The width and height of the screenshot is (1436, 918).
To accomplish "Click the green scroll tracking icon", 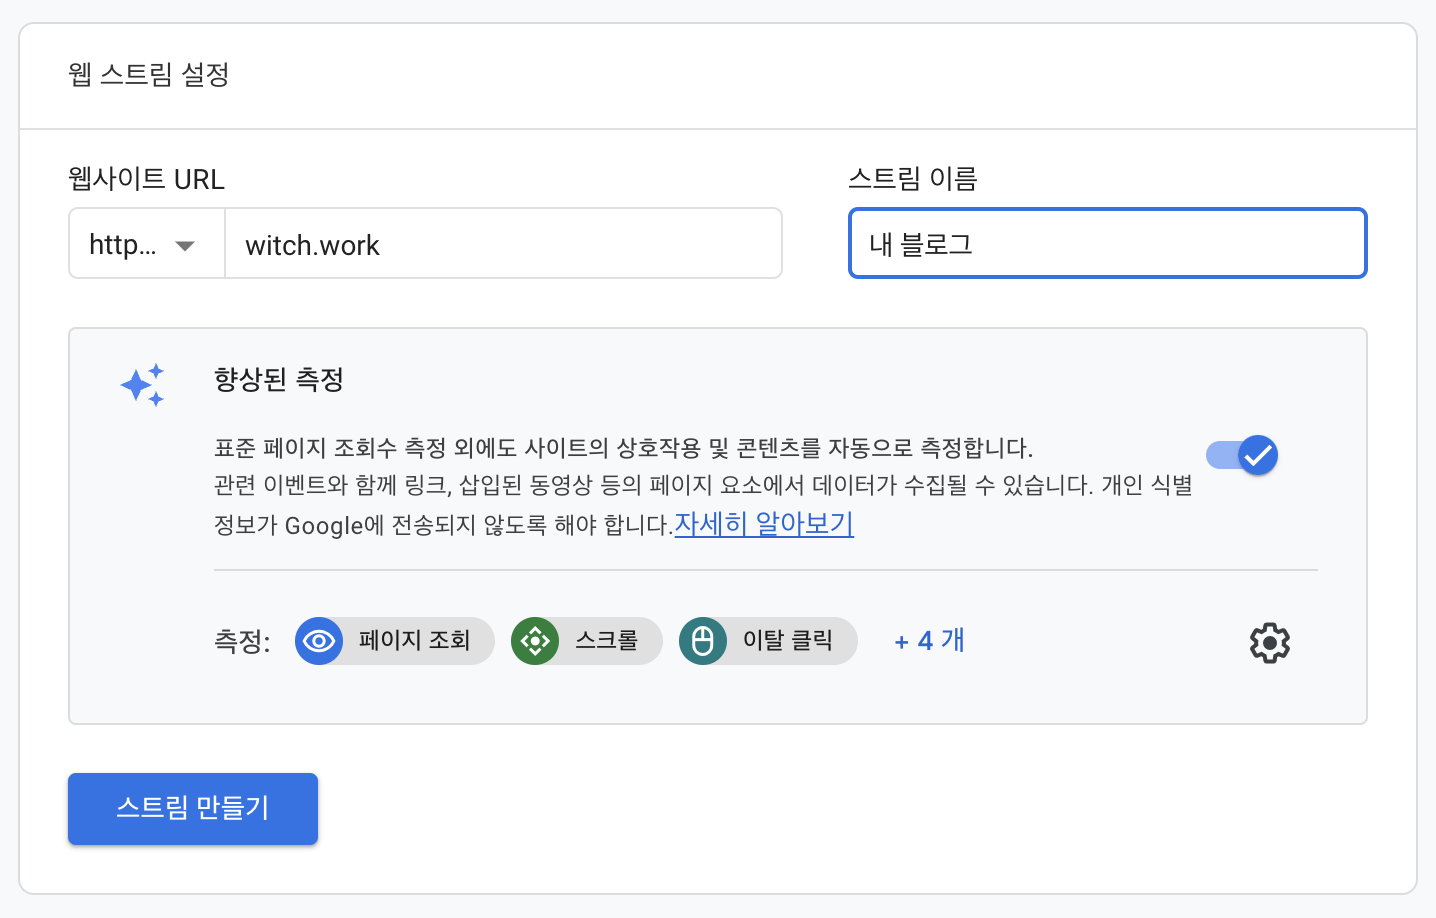I will (535, 641).
